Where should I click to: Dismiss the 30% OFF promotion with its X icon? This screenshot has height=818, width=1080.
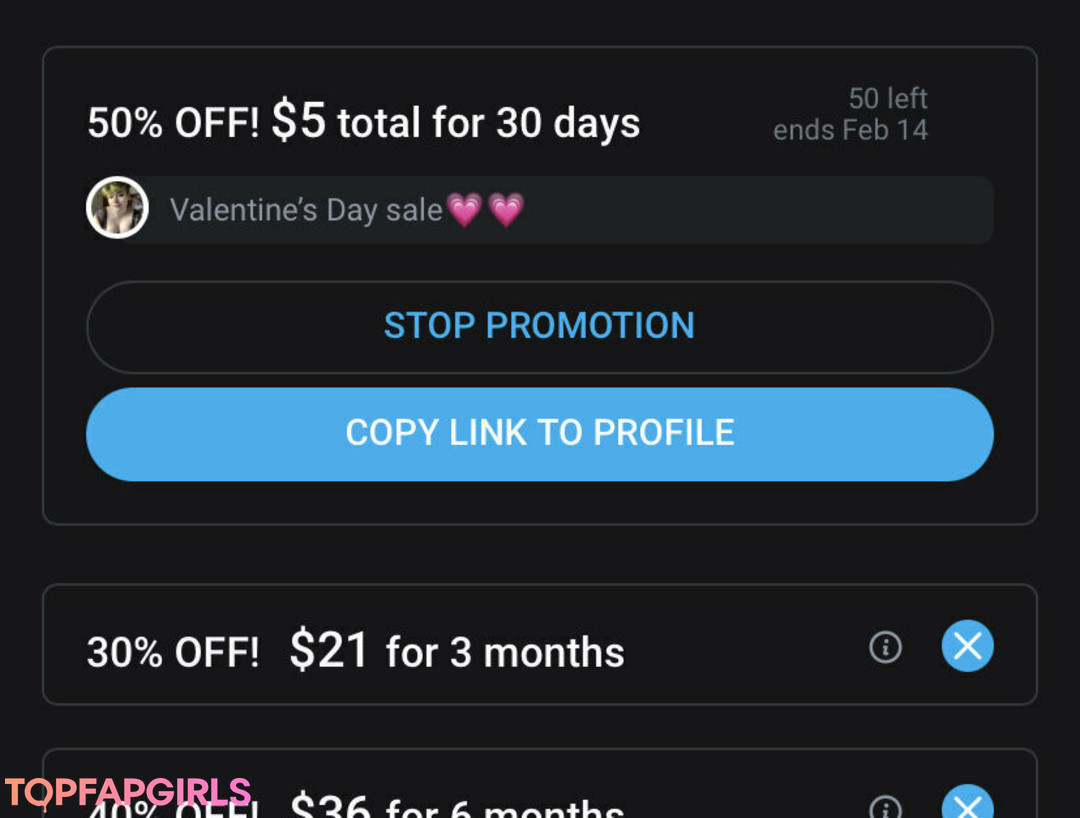(x=967, y=647)
